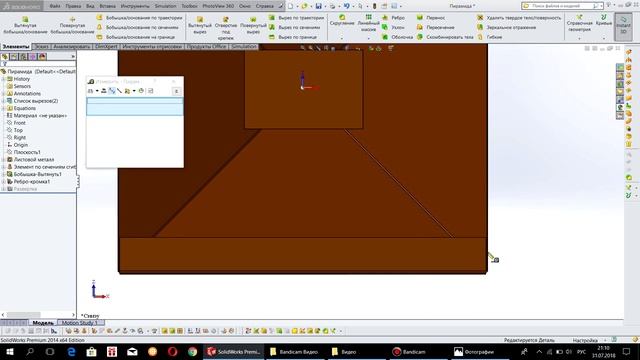The image size is (640, 360).
Task: Select Плоскость1 in the feature tree
Action: (27, 152)
